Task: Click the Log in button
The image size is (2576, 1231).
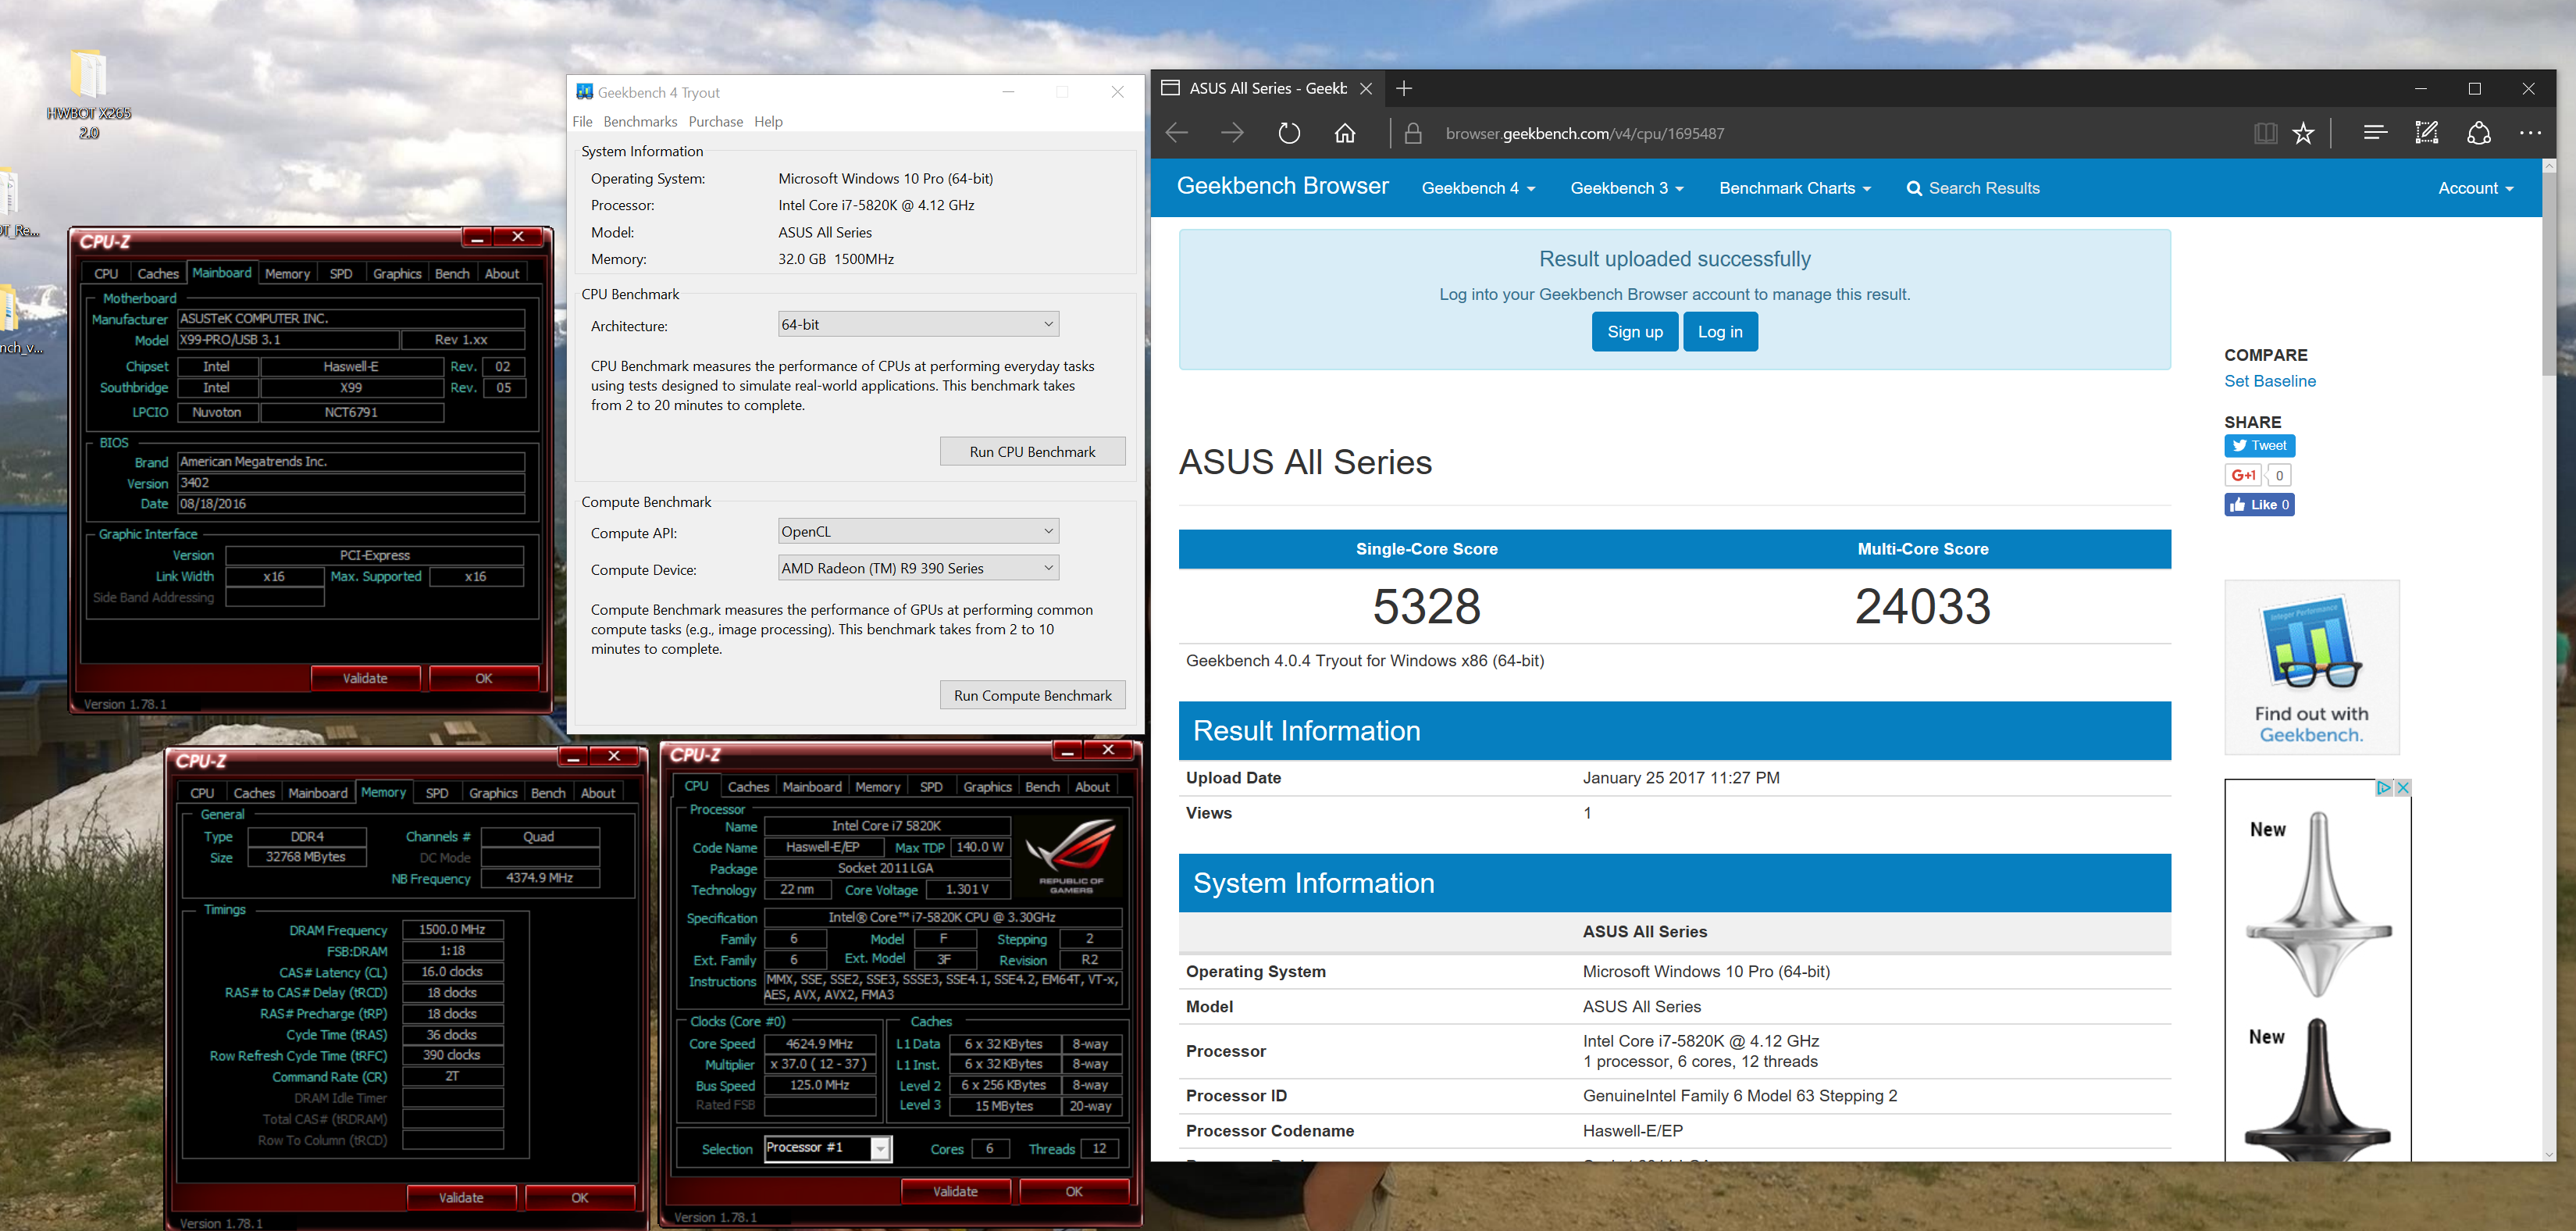Action: [x=1720, y=332]
